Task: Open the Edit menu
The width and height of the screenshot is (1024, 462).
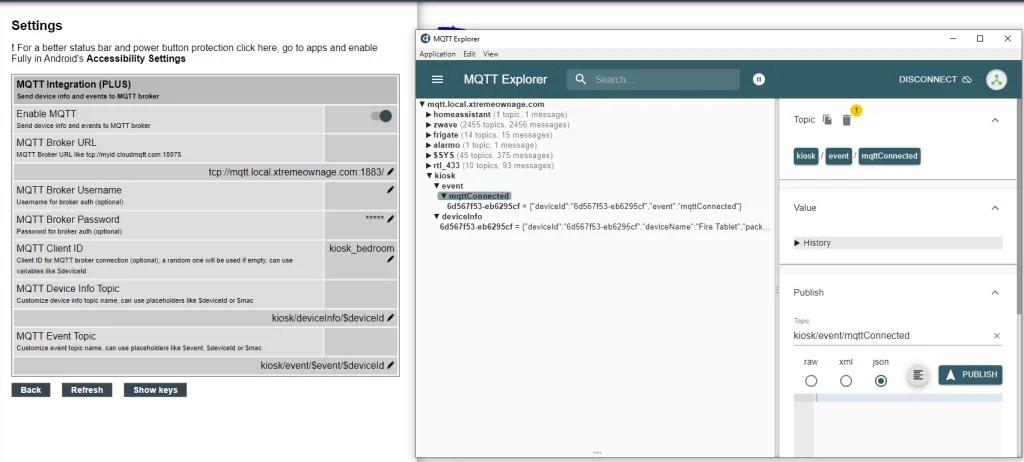Action: coord(470,54)
